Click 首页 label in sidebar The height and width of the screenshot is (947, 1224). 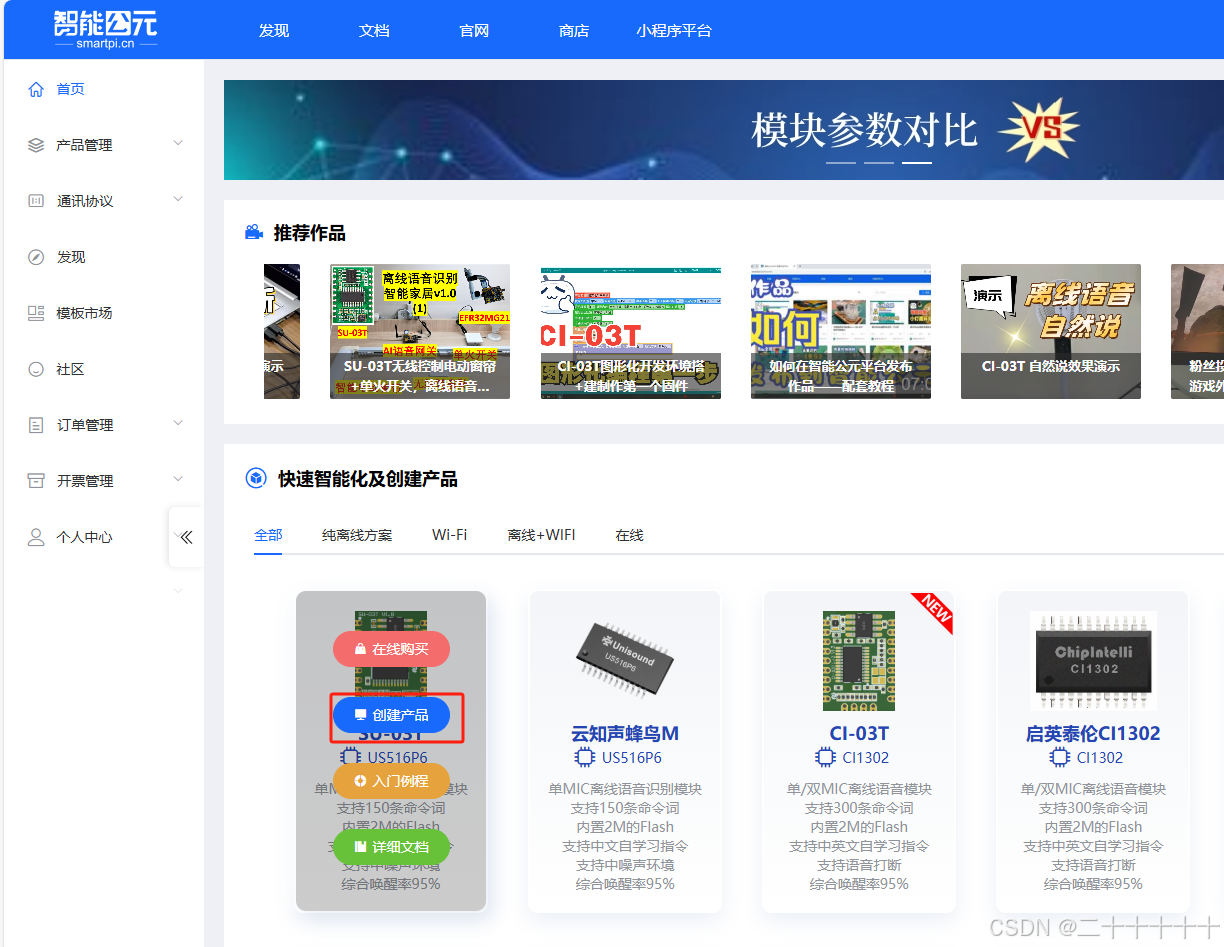pos(71,89)
